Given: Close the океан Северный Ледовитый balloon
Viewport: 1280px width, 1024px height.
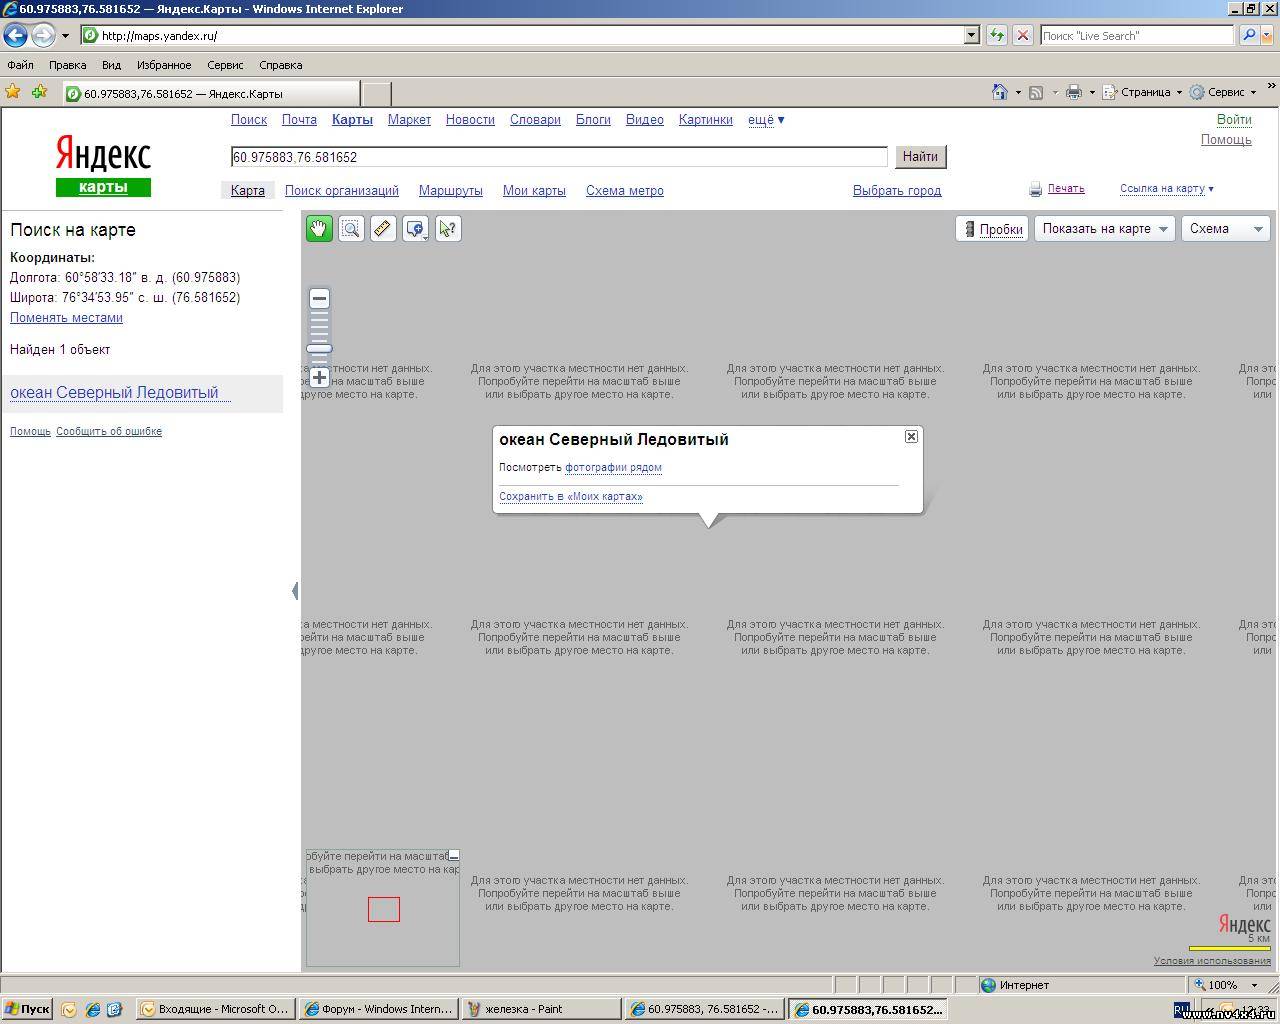Looking at the screenshot, I should pos(911,436).
